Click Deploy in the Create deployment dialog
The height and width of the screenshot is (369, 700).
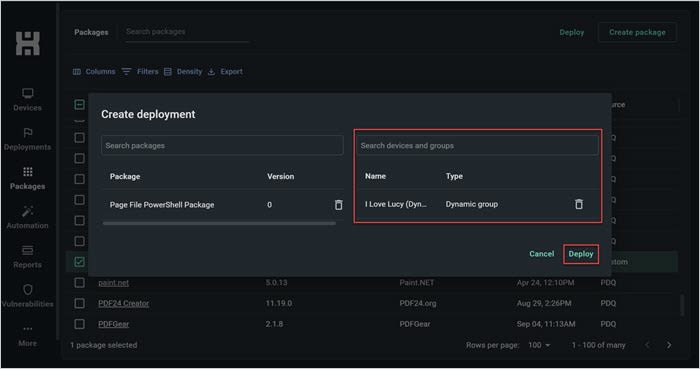pos(581,254)
